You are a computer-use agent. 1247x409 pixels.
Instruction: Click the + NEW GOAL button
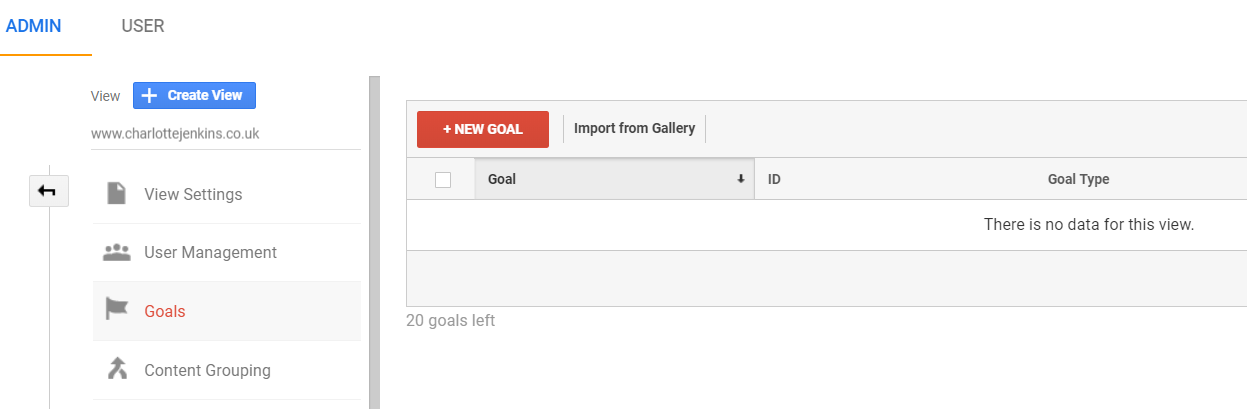pyautogui.click(x=483, y=129)
